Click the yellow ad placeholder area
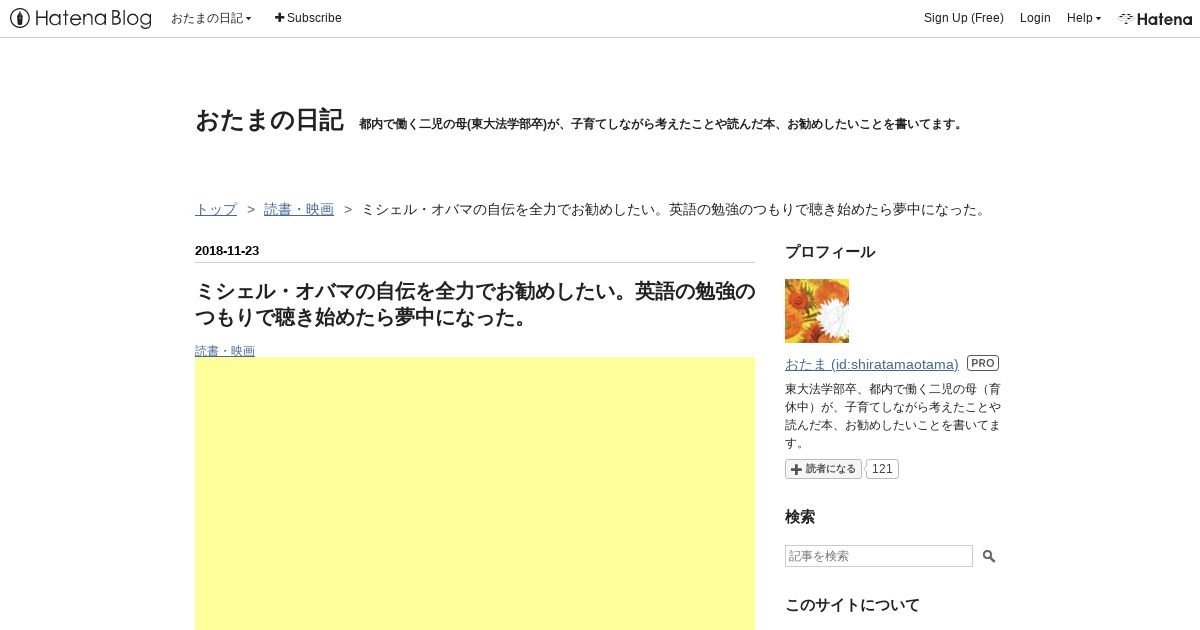The width and height of the screenshot is (1200, 630). (x=475, y=493)
